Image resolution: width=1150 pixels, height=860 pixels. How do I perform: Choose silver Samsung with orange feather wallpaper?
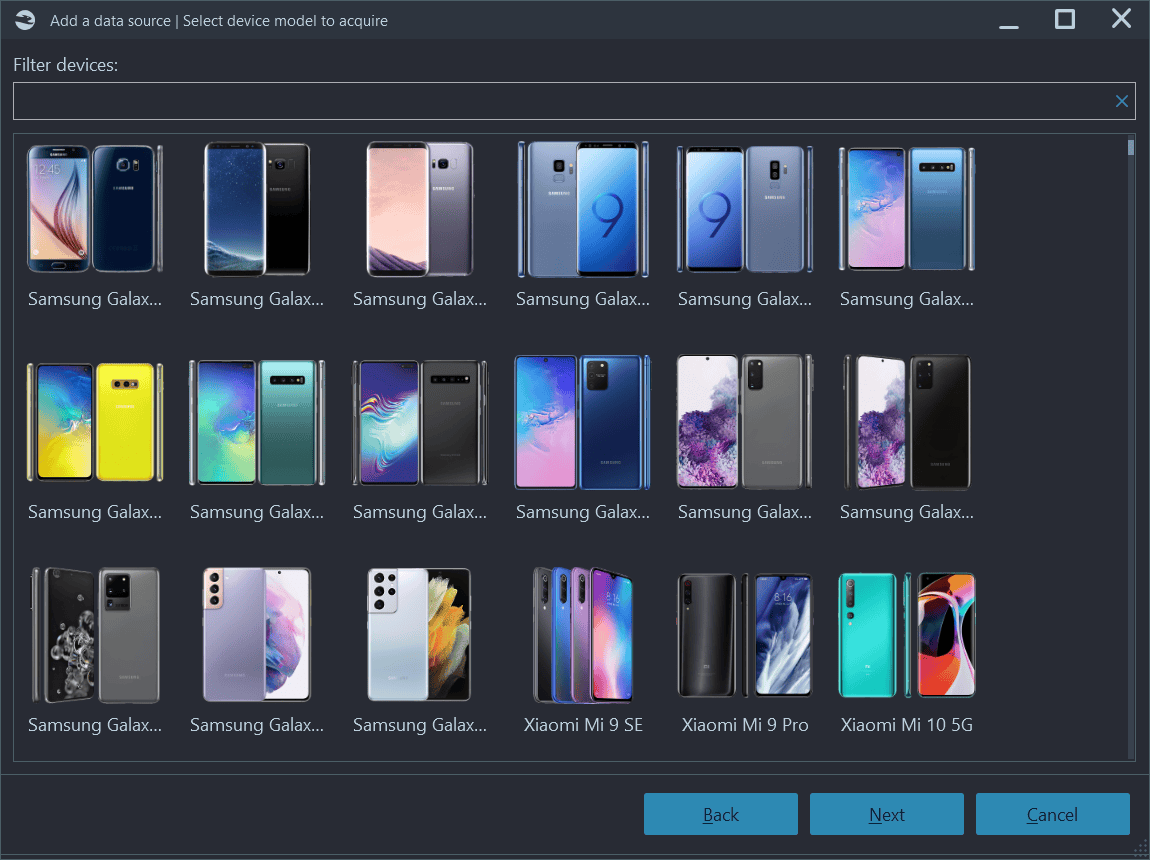click(x=420, y=651)
